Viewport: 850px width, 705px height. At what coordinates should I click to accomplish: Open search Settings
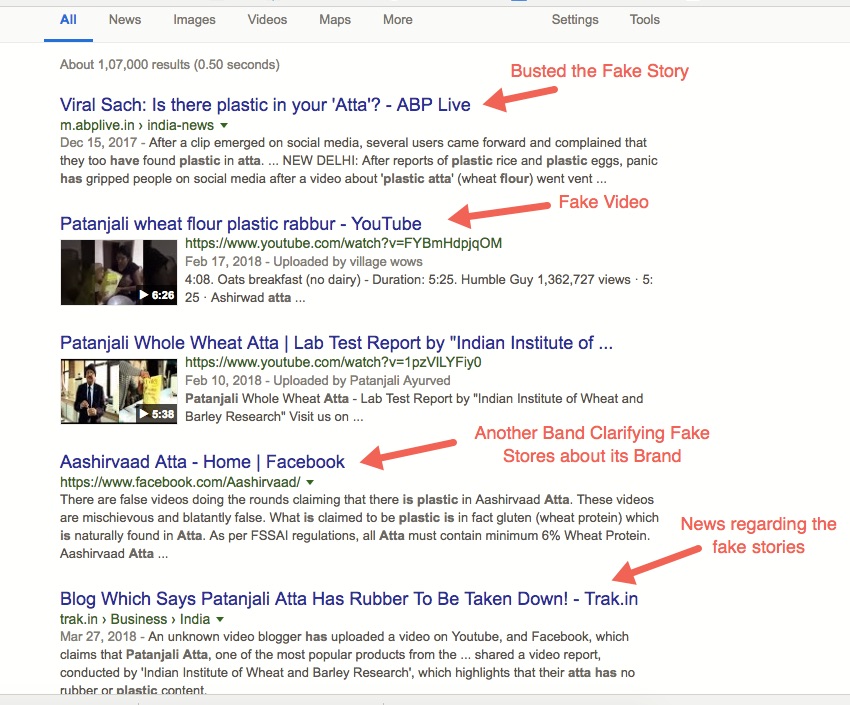click(x=575, y=20)
